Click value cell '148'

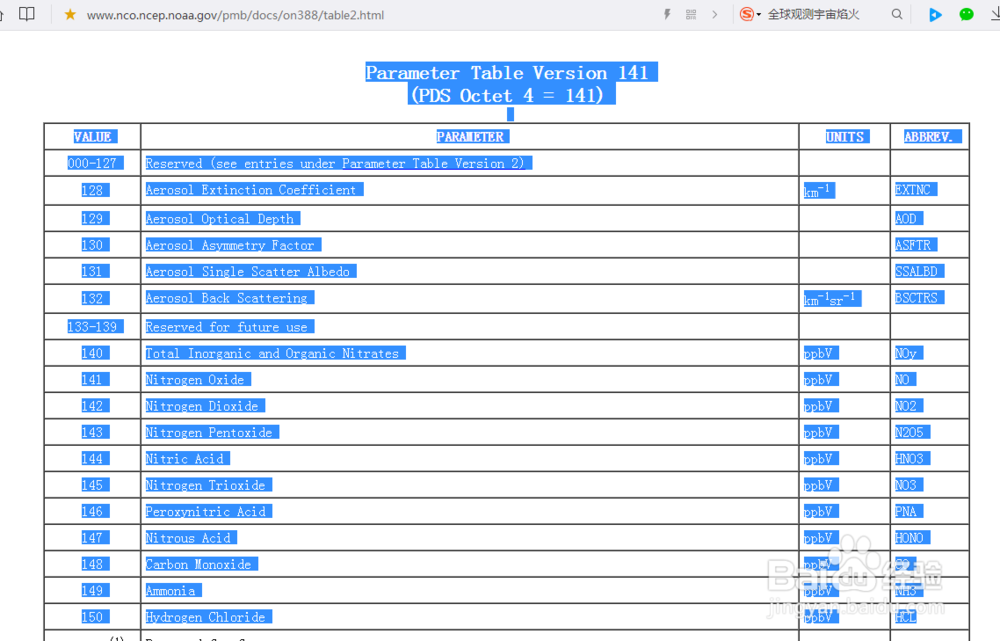[92, 564]
